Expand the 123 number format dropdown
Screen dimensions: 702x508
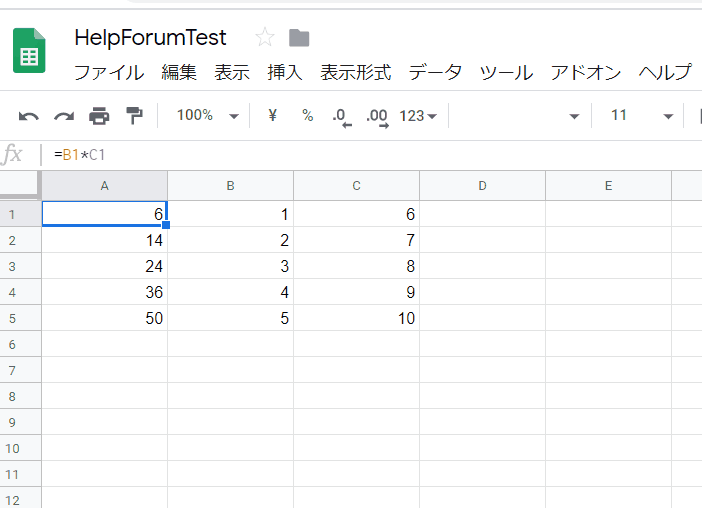[x=418, y=116]
